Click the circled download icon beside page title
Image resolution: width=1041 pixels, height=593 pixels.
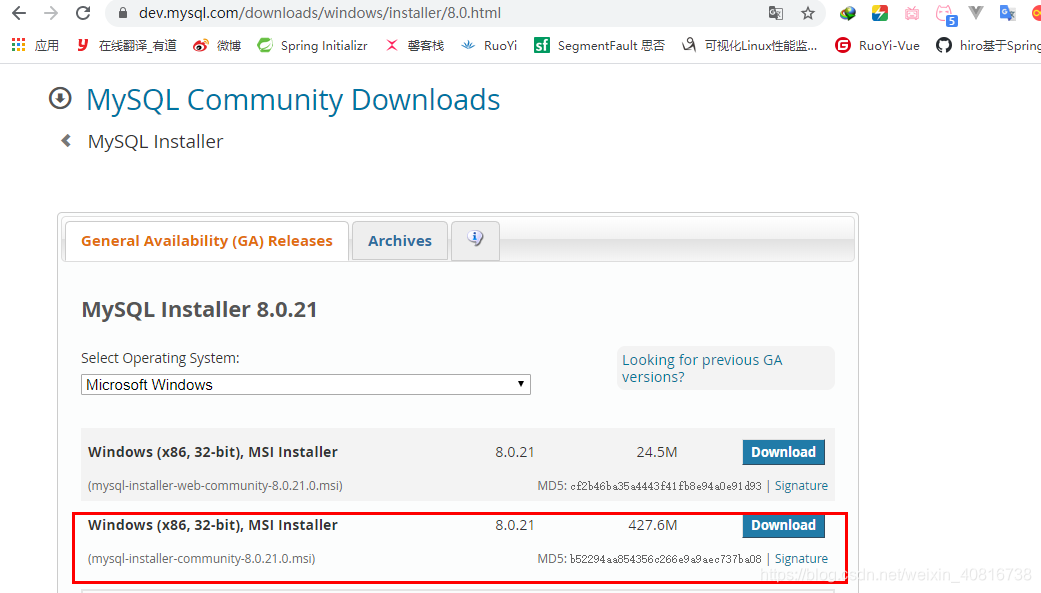coord(60,98)
